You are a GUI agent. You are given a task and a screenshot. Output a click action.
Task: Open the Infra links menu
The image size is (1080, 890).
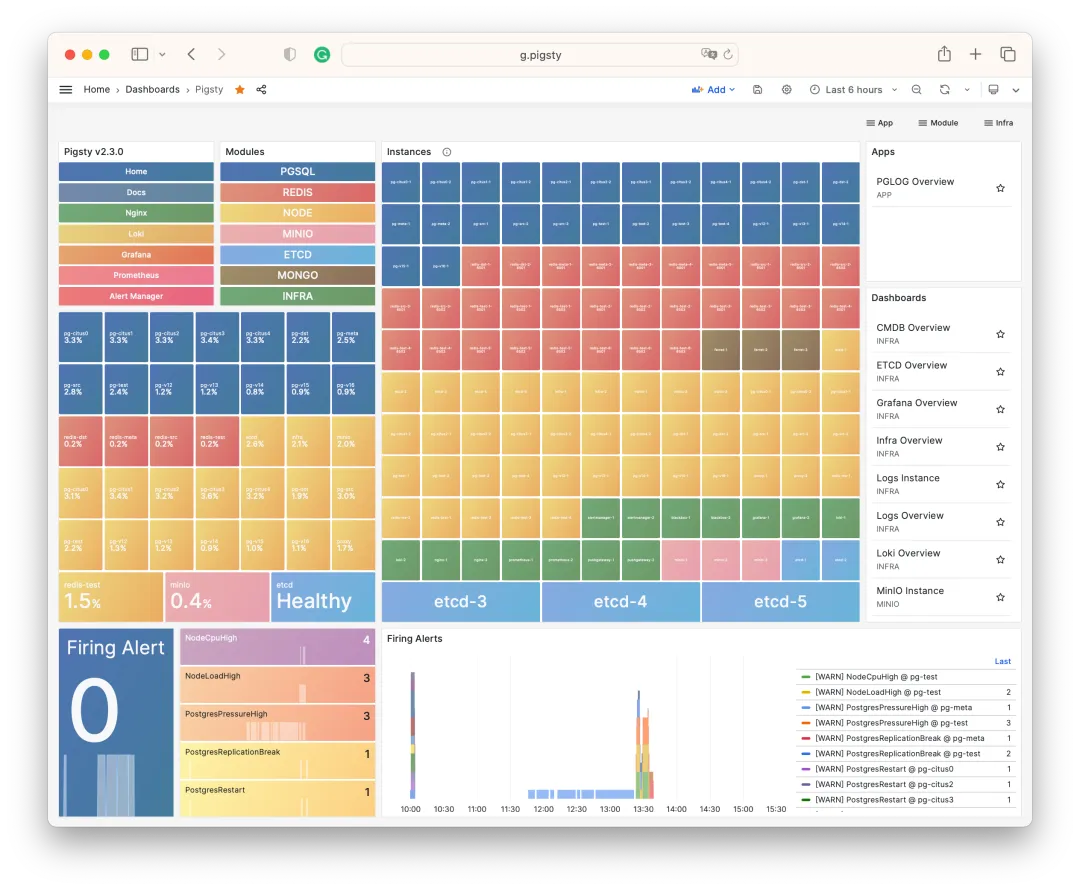998,123
